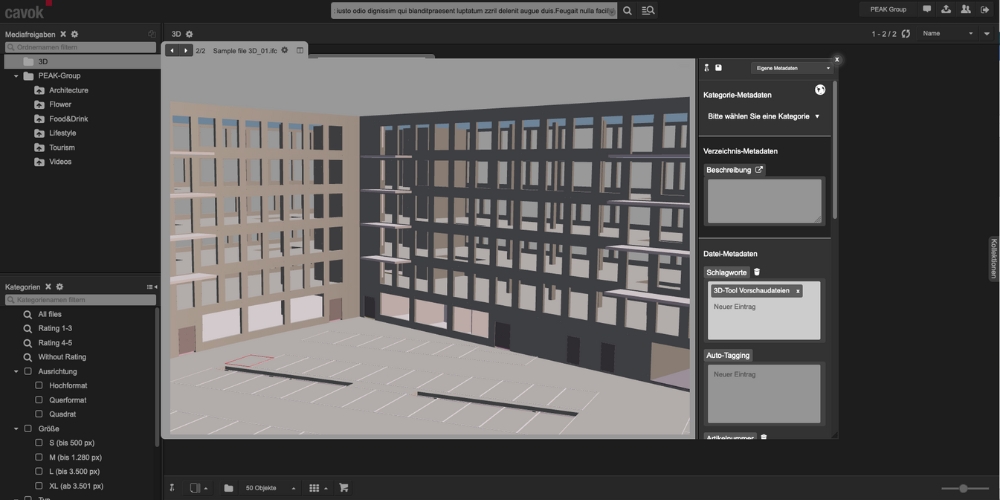Open the Kategorien panel settings gear

[59, 287]
